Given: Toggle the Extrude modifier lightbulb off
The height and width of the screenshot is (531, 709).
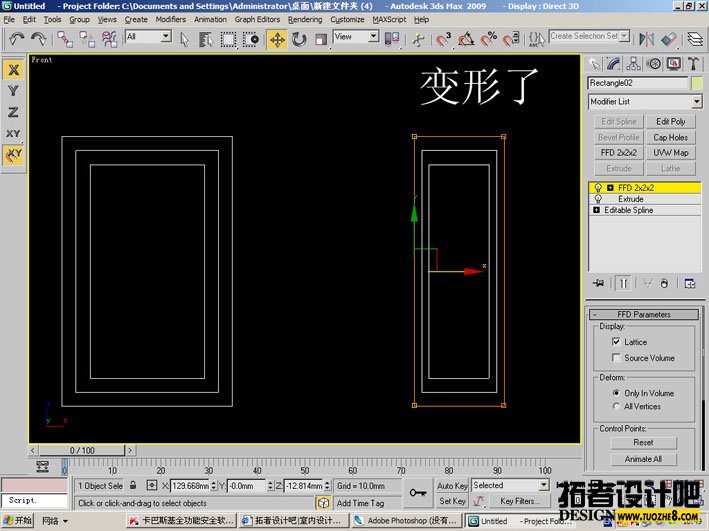Looking at the screenshot, I should (598, 199).
